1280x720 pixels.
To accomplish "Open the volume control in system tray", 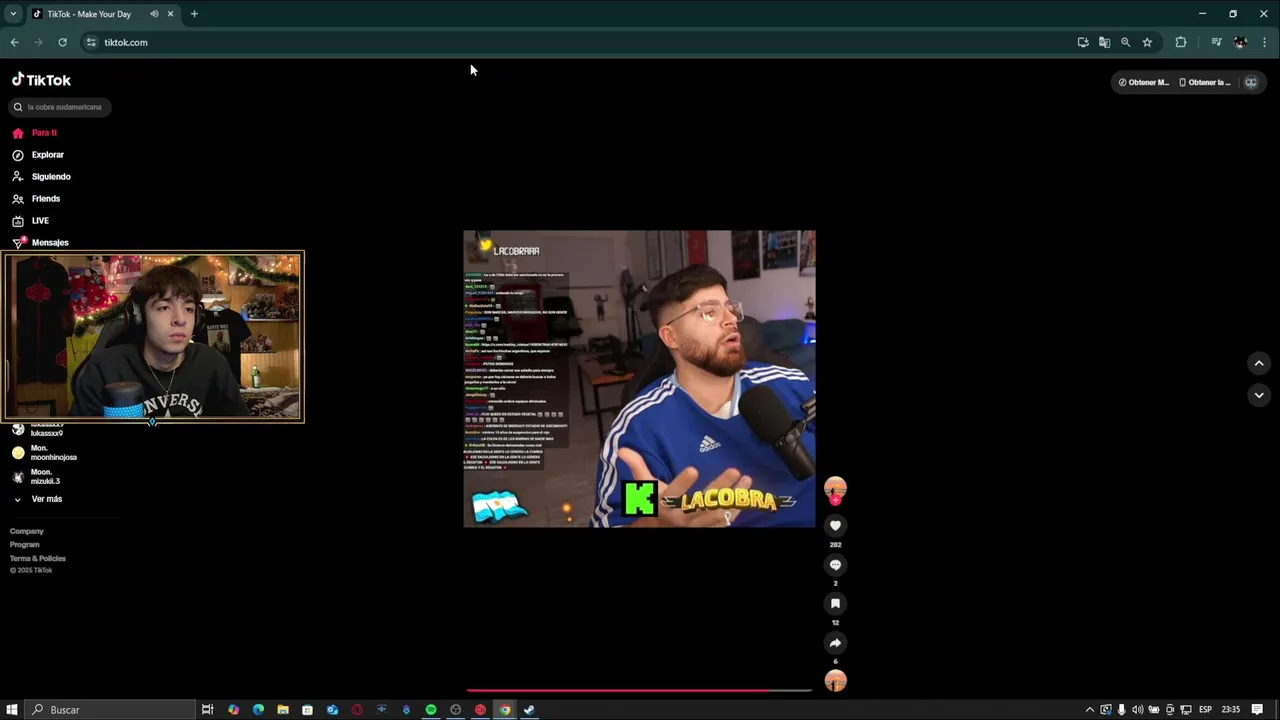I will [1137, 710].
